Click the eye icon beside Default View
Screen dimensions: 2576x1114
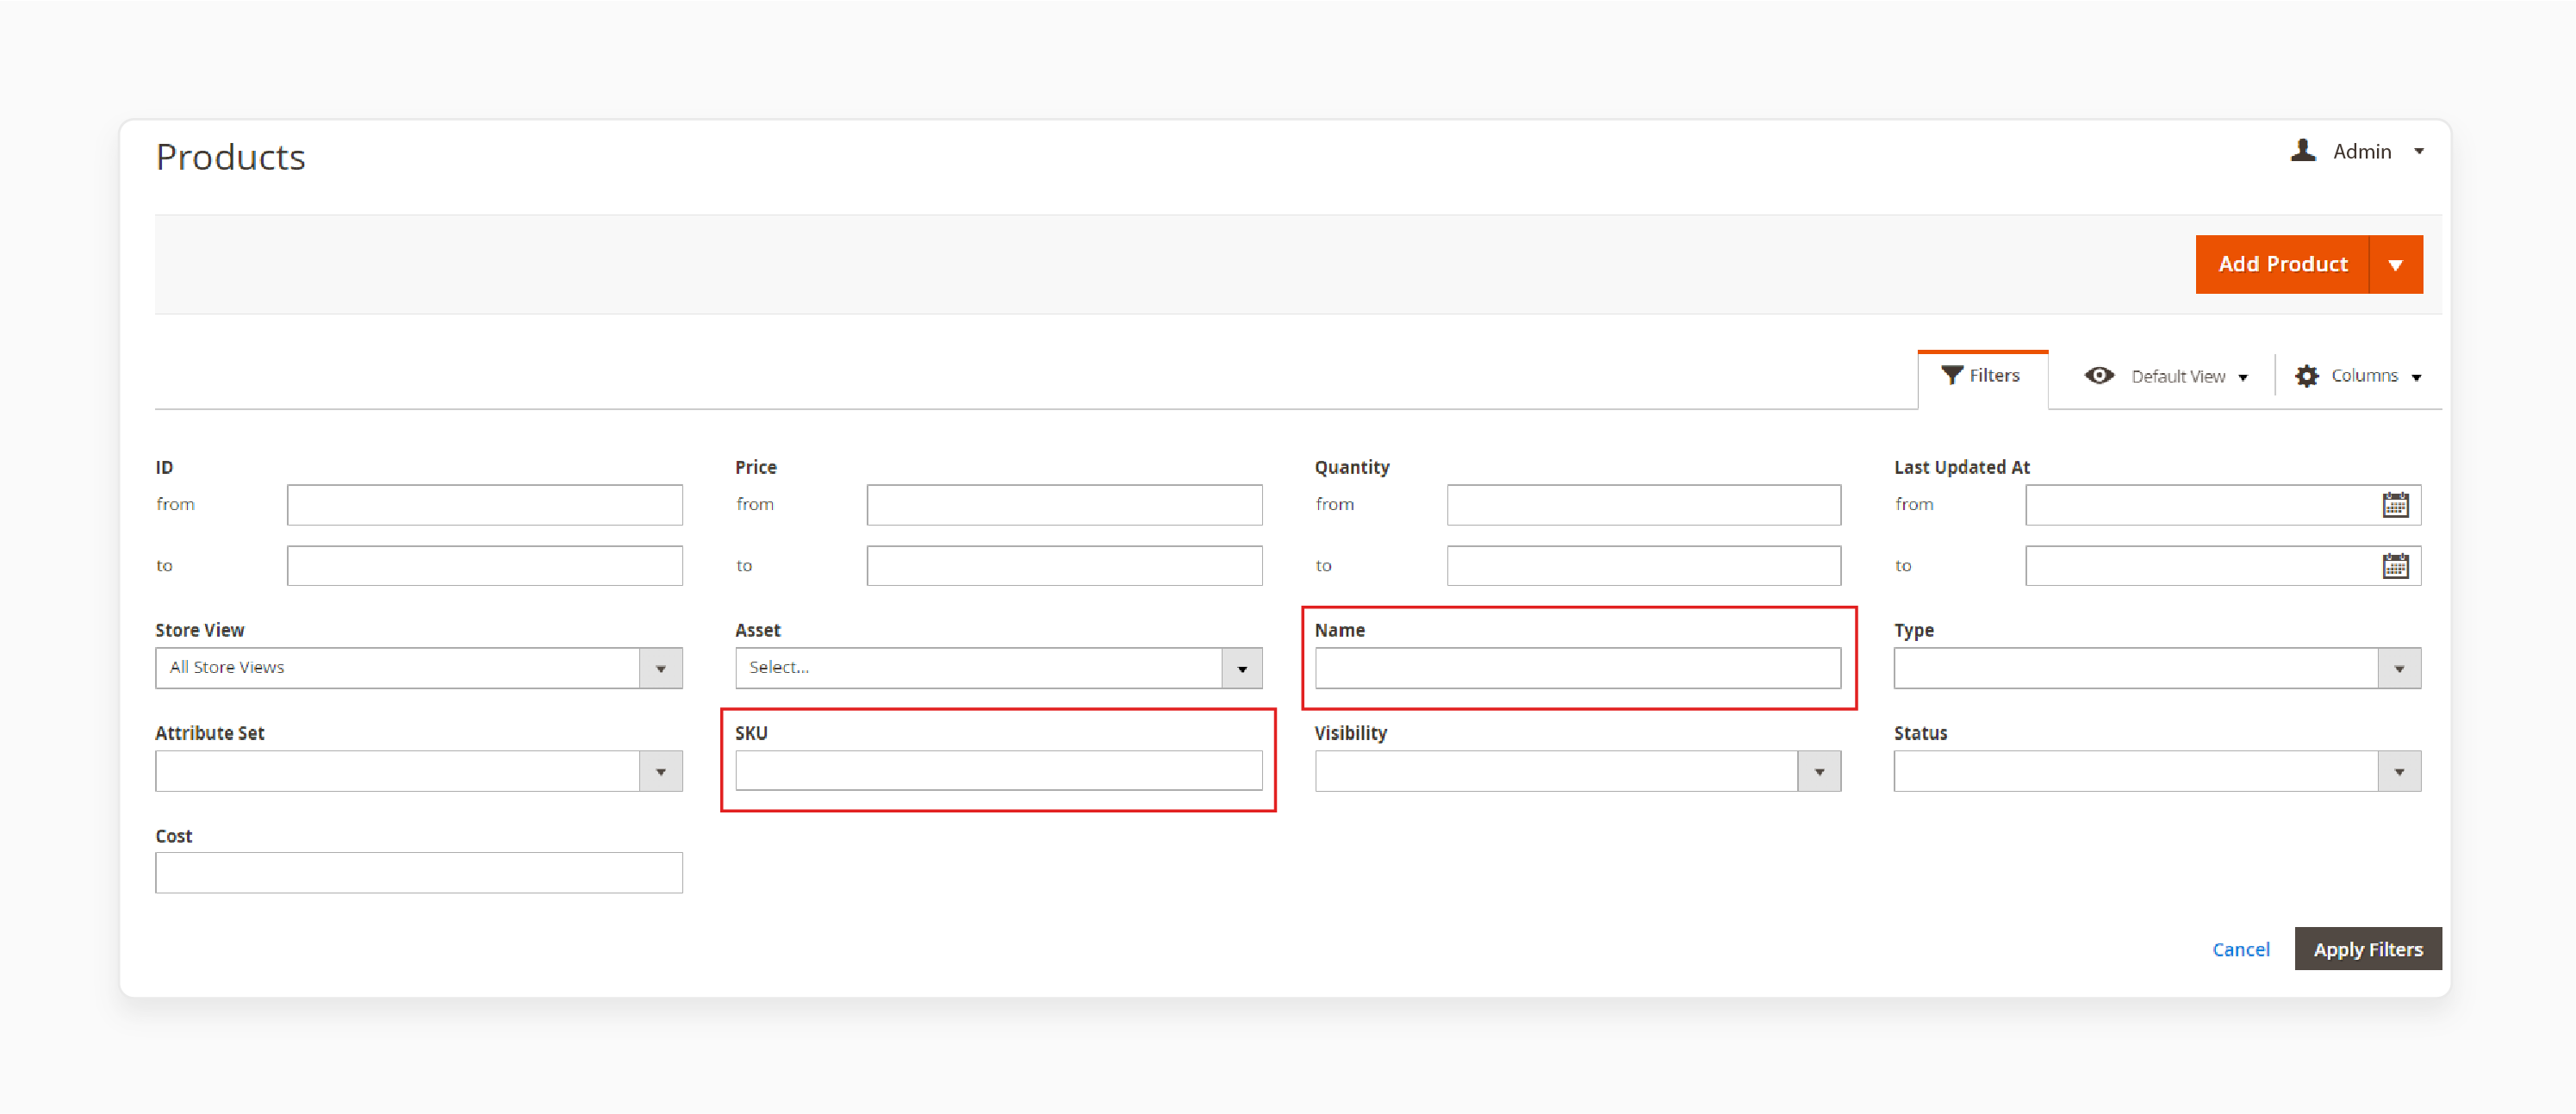point(2099,375)
